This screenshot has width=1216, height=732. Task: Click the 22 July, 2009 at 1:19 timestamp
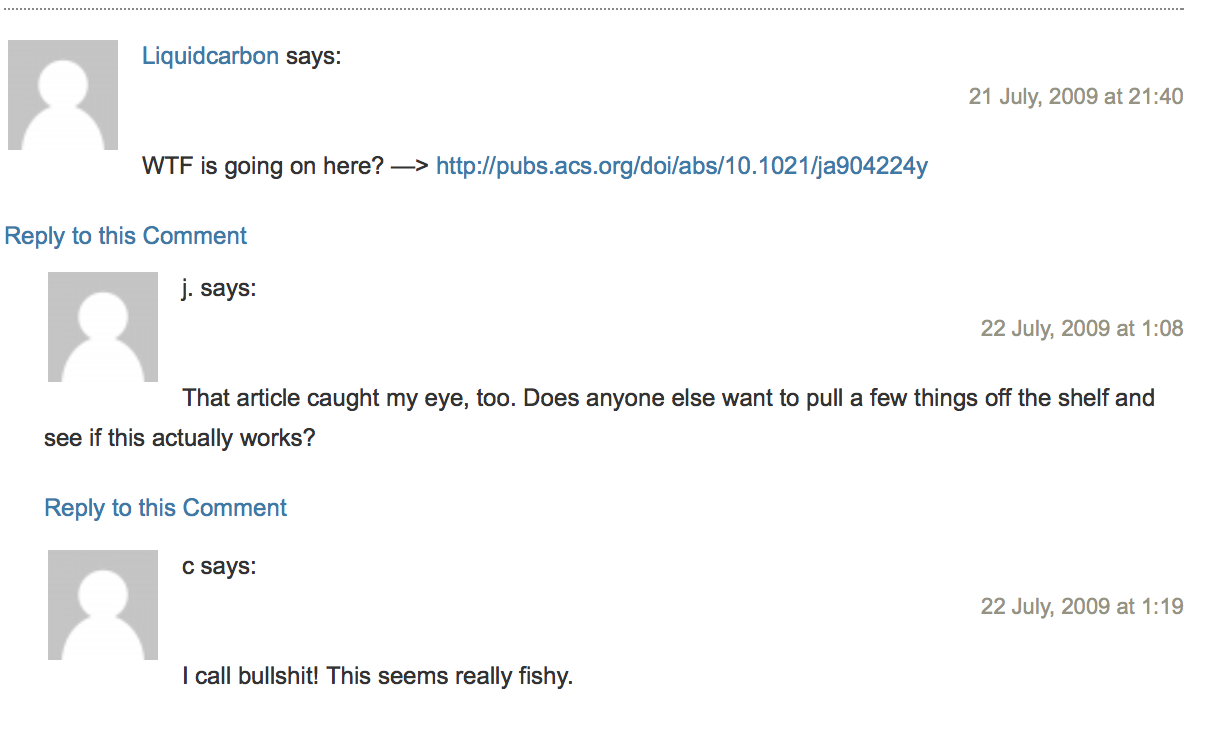pos(1082,607)
